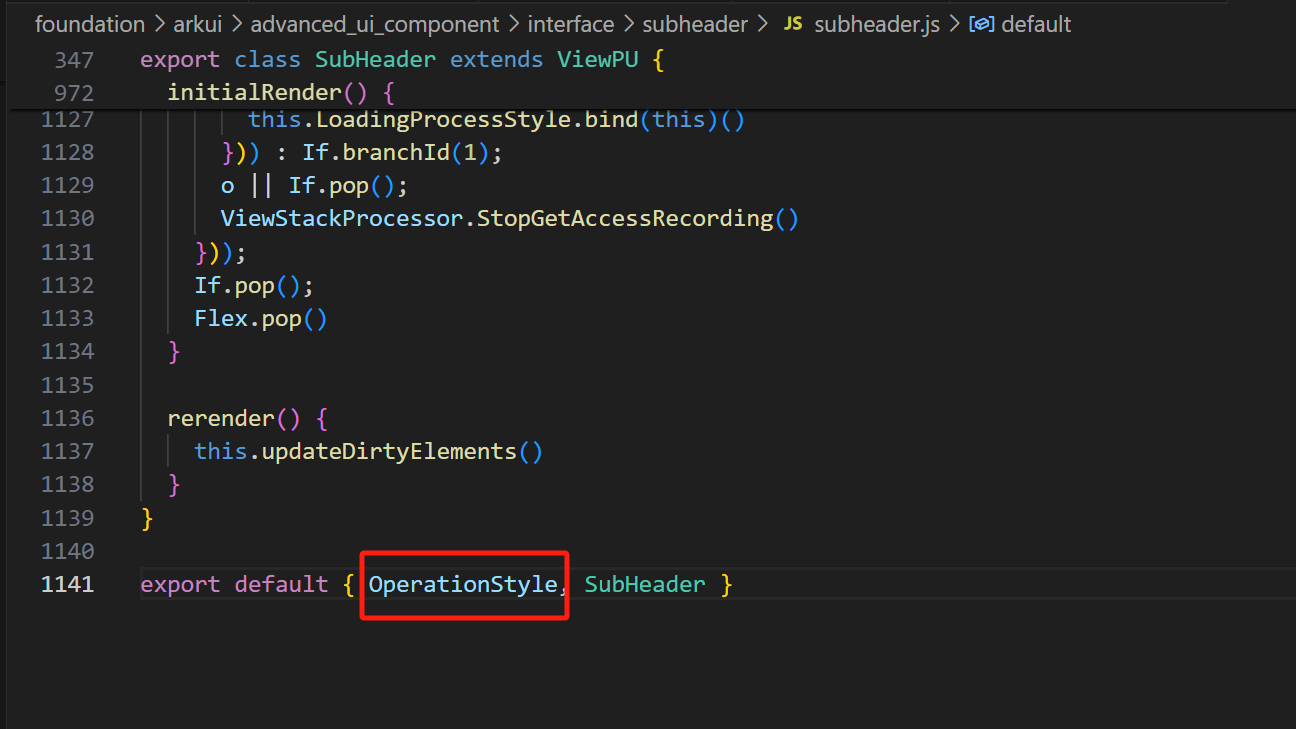Viewport: 1296px width, 729px height.
Task: Click the default keyword on line 1141
Action: pos(281,584)
